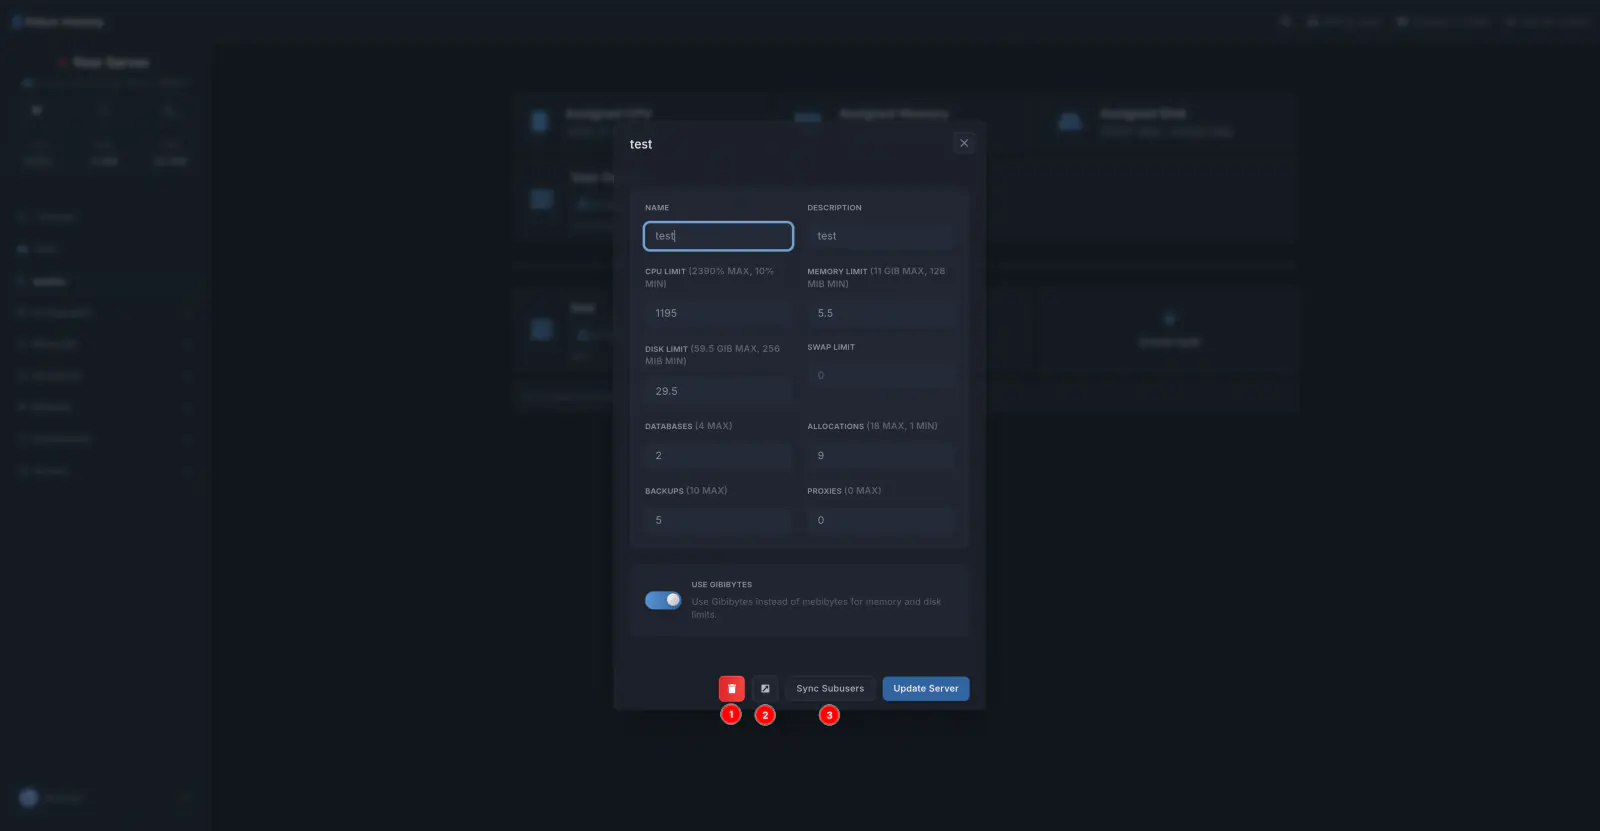Click the Swap Limit input
1600x831 pixels.
[x=881, y=376]
